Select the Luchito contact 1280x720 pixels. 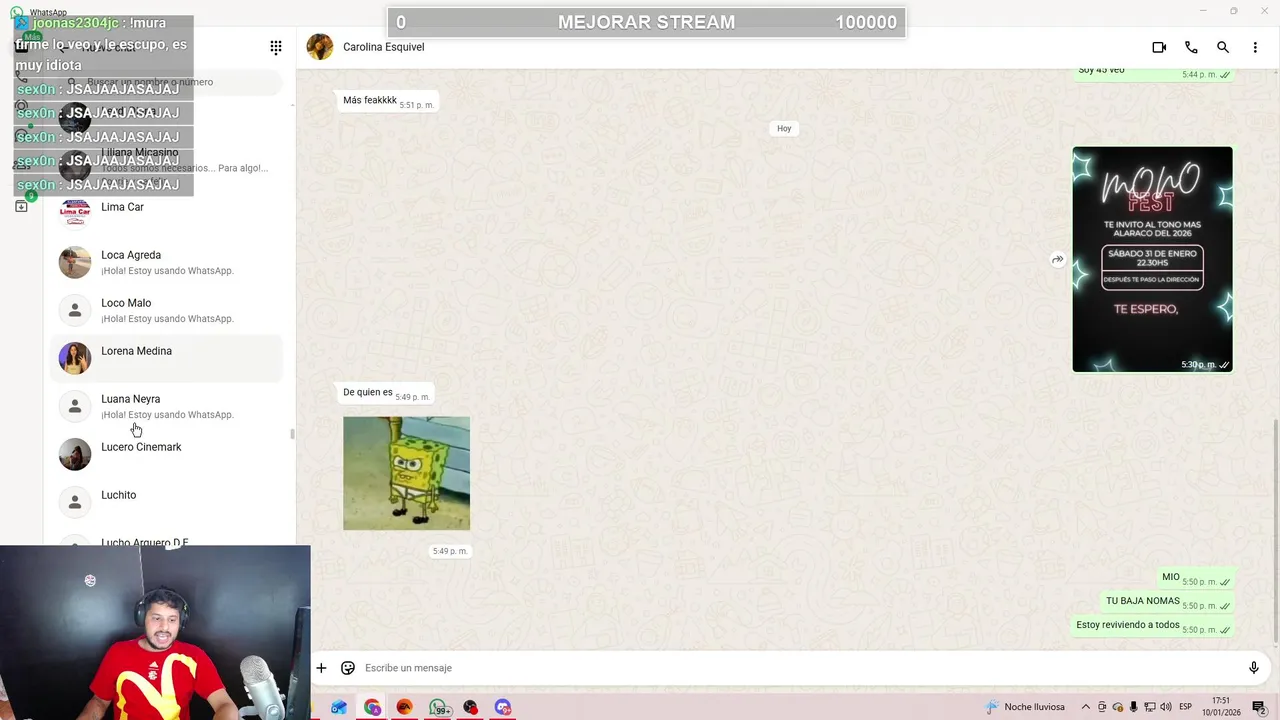(x=166, y=502)
